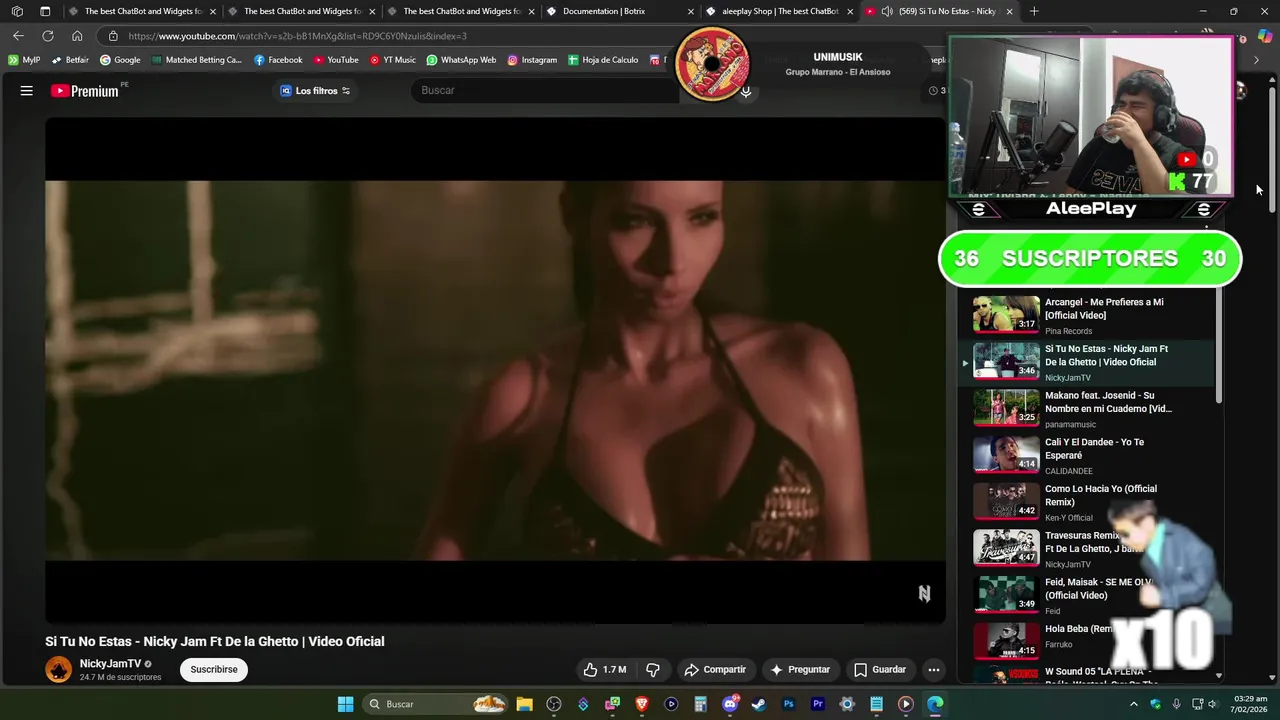Select the first ChatBot and Widgets tab
This screenshot has width=1280, height=720.
click(x=143, y=11)
